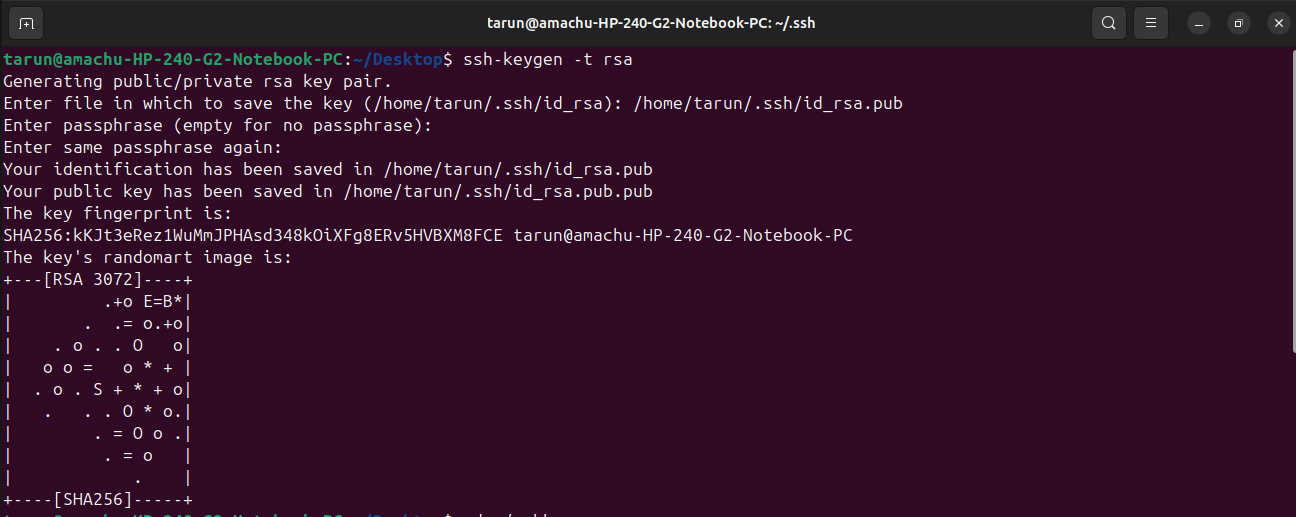Click the search magnifier icon
The image size is (1296, 517).
coord(1108,22)
